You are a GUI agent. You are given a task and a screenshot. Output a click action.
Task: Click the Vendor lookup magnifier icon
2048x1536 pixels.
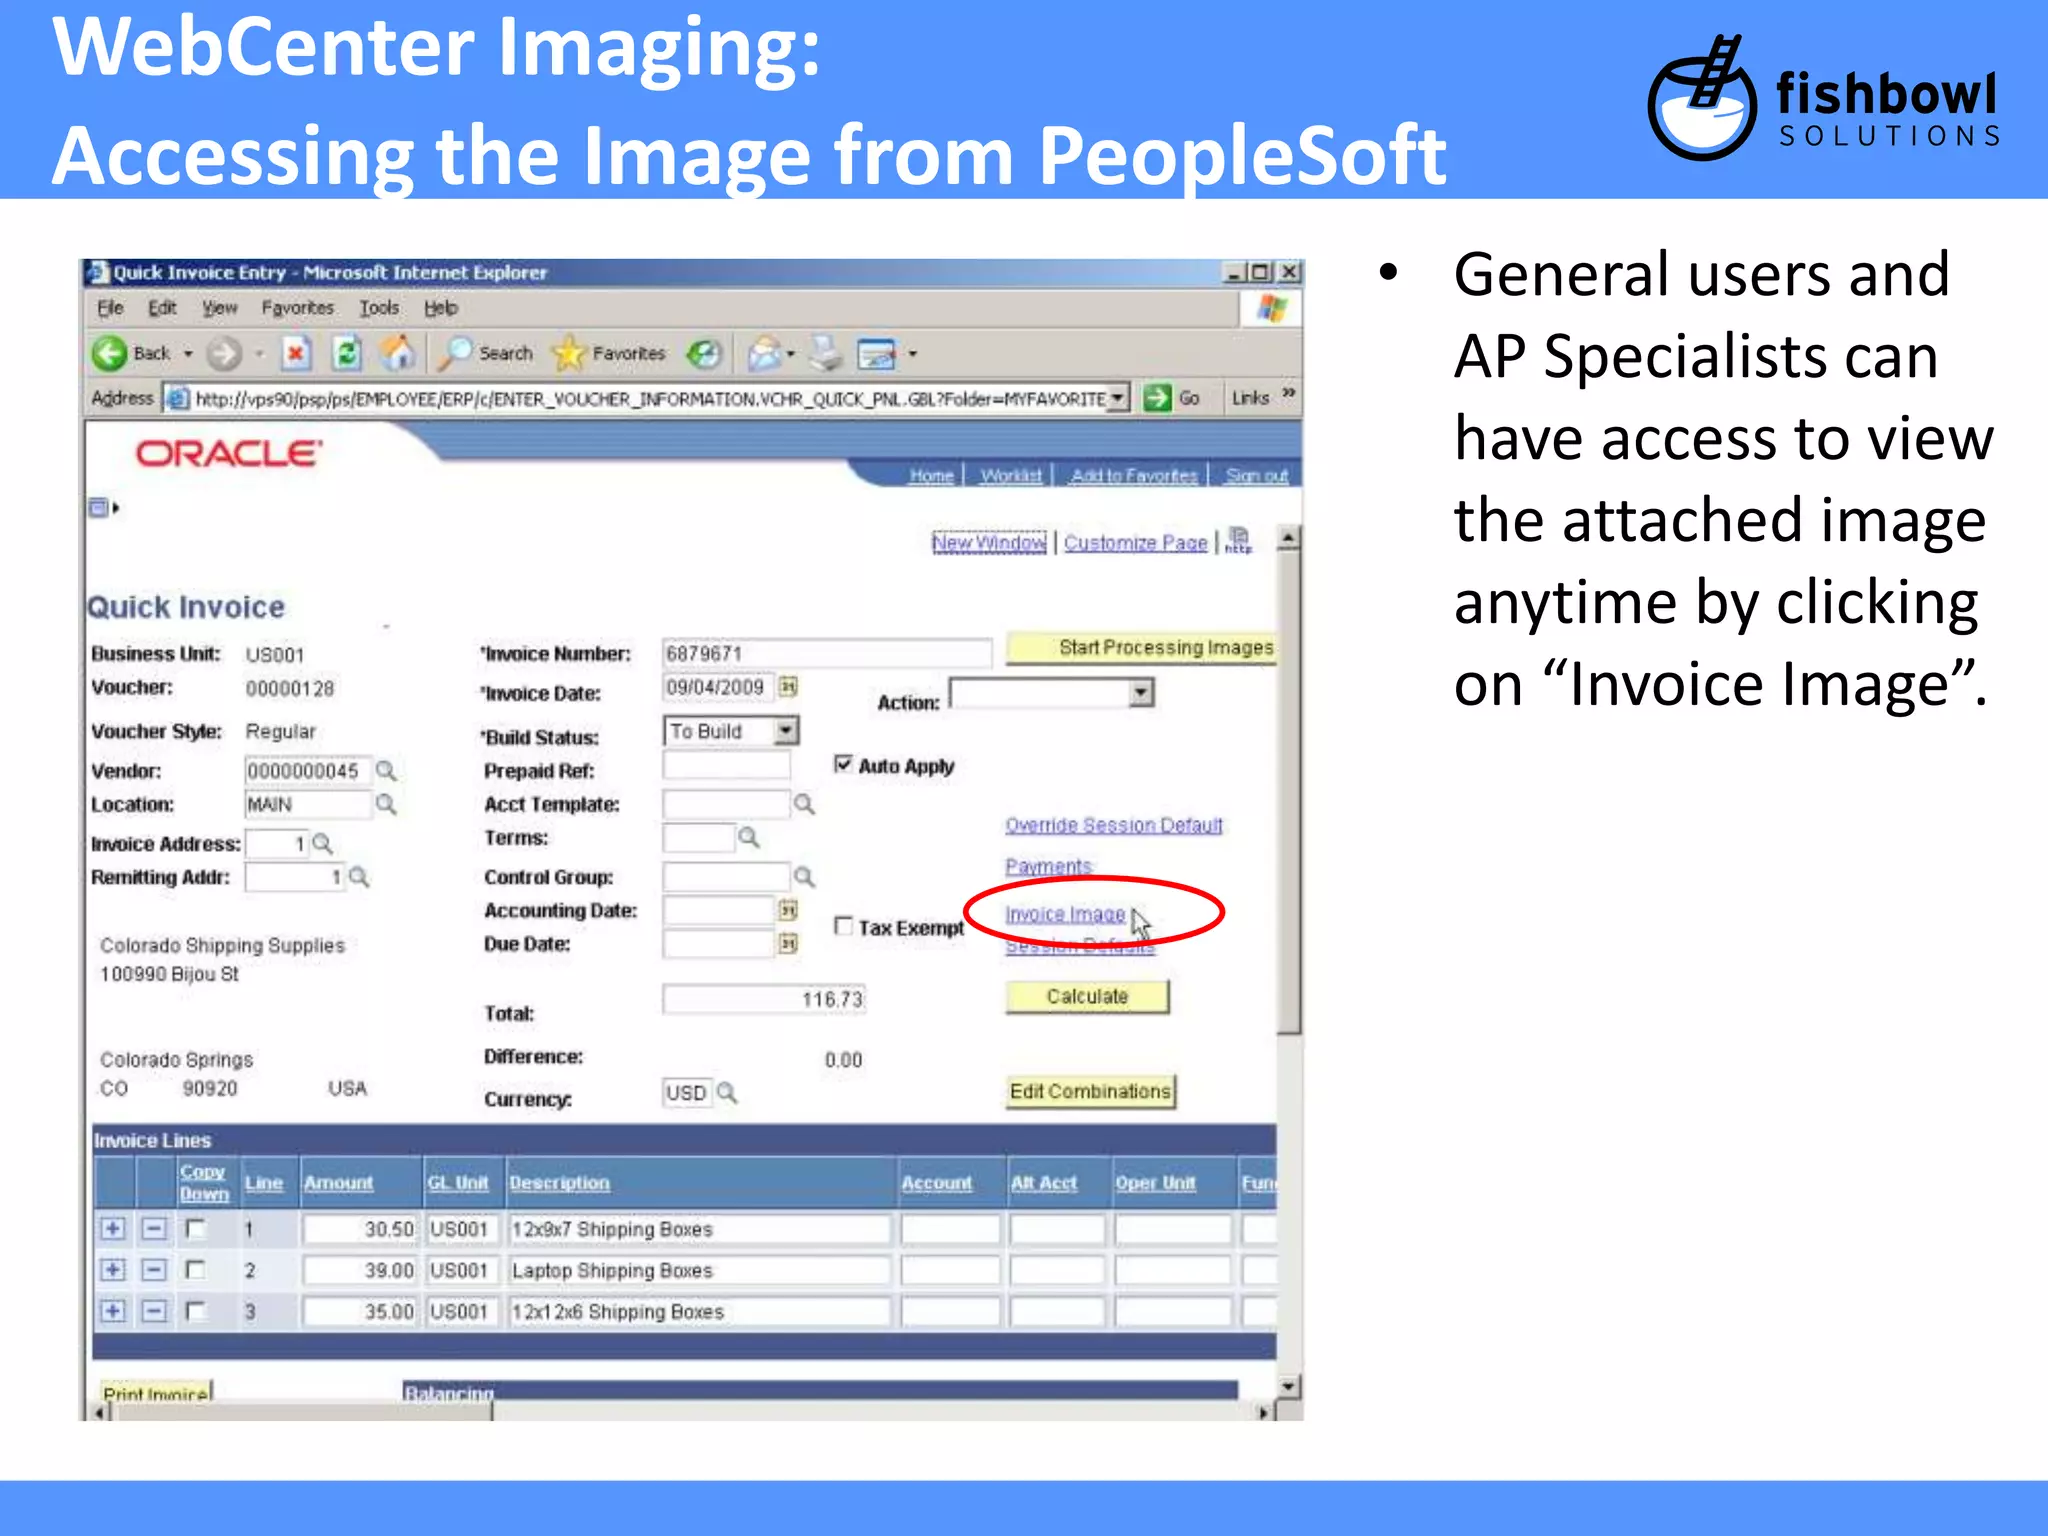coord(386,771)
